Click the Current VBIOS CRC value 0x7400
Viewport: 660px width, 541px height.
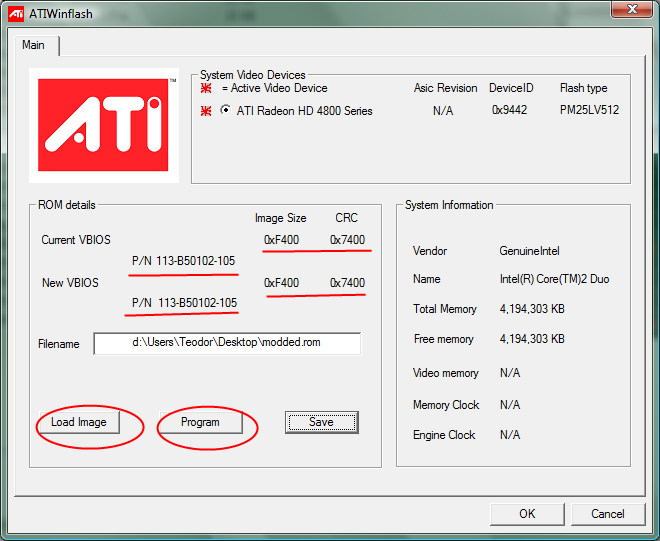click(347, 240)
